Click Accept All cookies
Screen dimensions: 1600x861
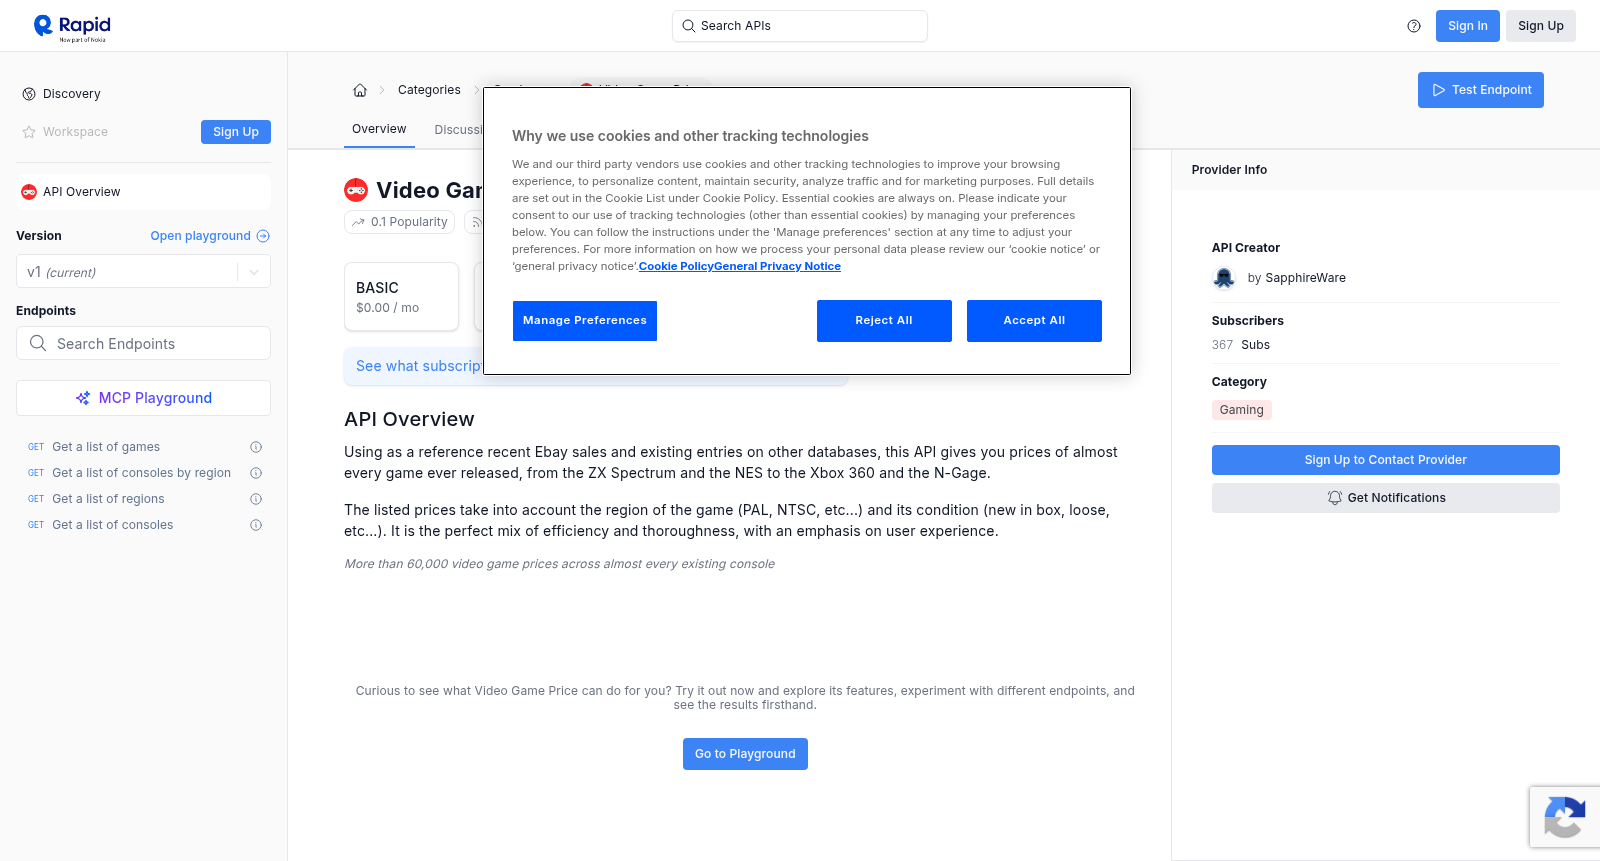pyautogui.click(x=1034, y=321)
